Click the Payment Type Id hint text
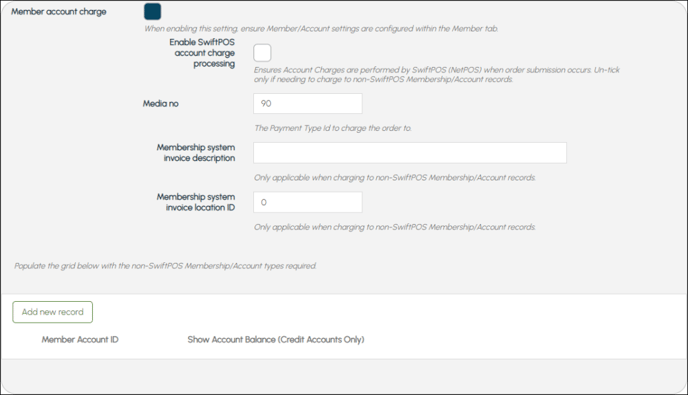The width and height of the screenshot is (688, 395). pos(333,128)
